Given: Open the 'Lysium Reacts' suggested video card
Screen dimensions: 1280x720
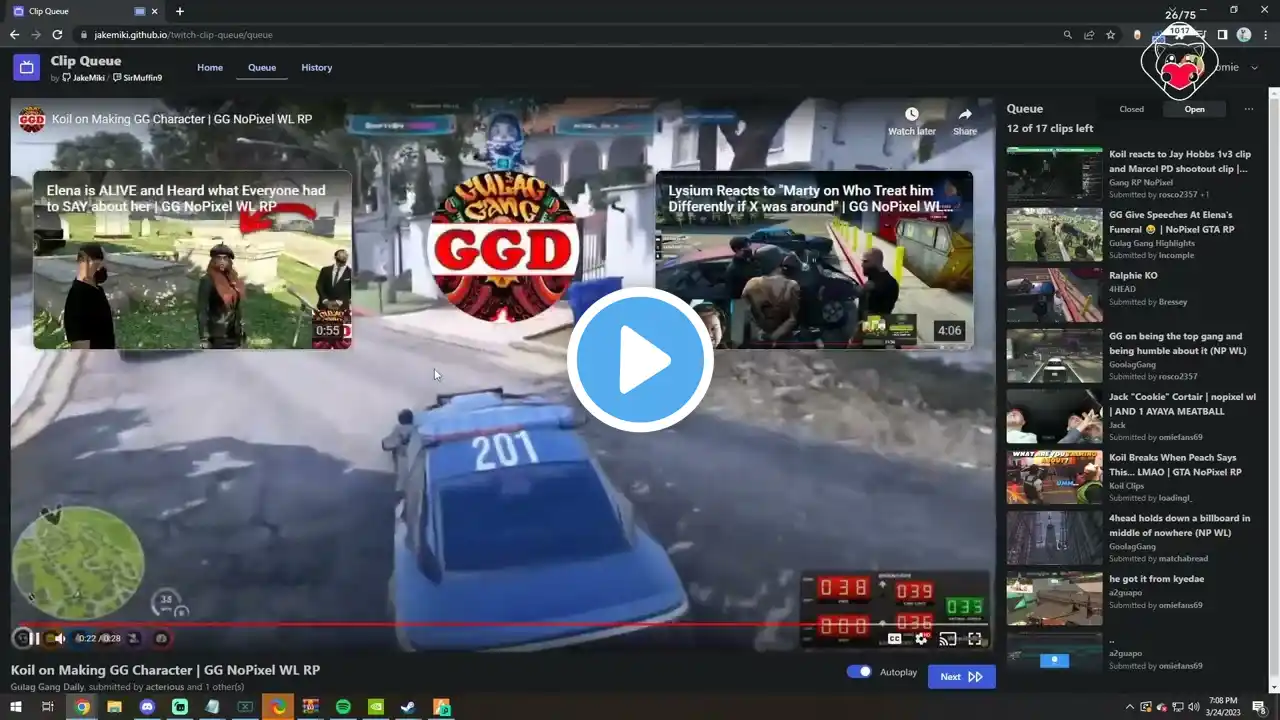Looking at the screenshot, I should pos(814,260).
